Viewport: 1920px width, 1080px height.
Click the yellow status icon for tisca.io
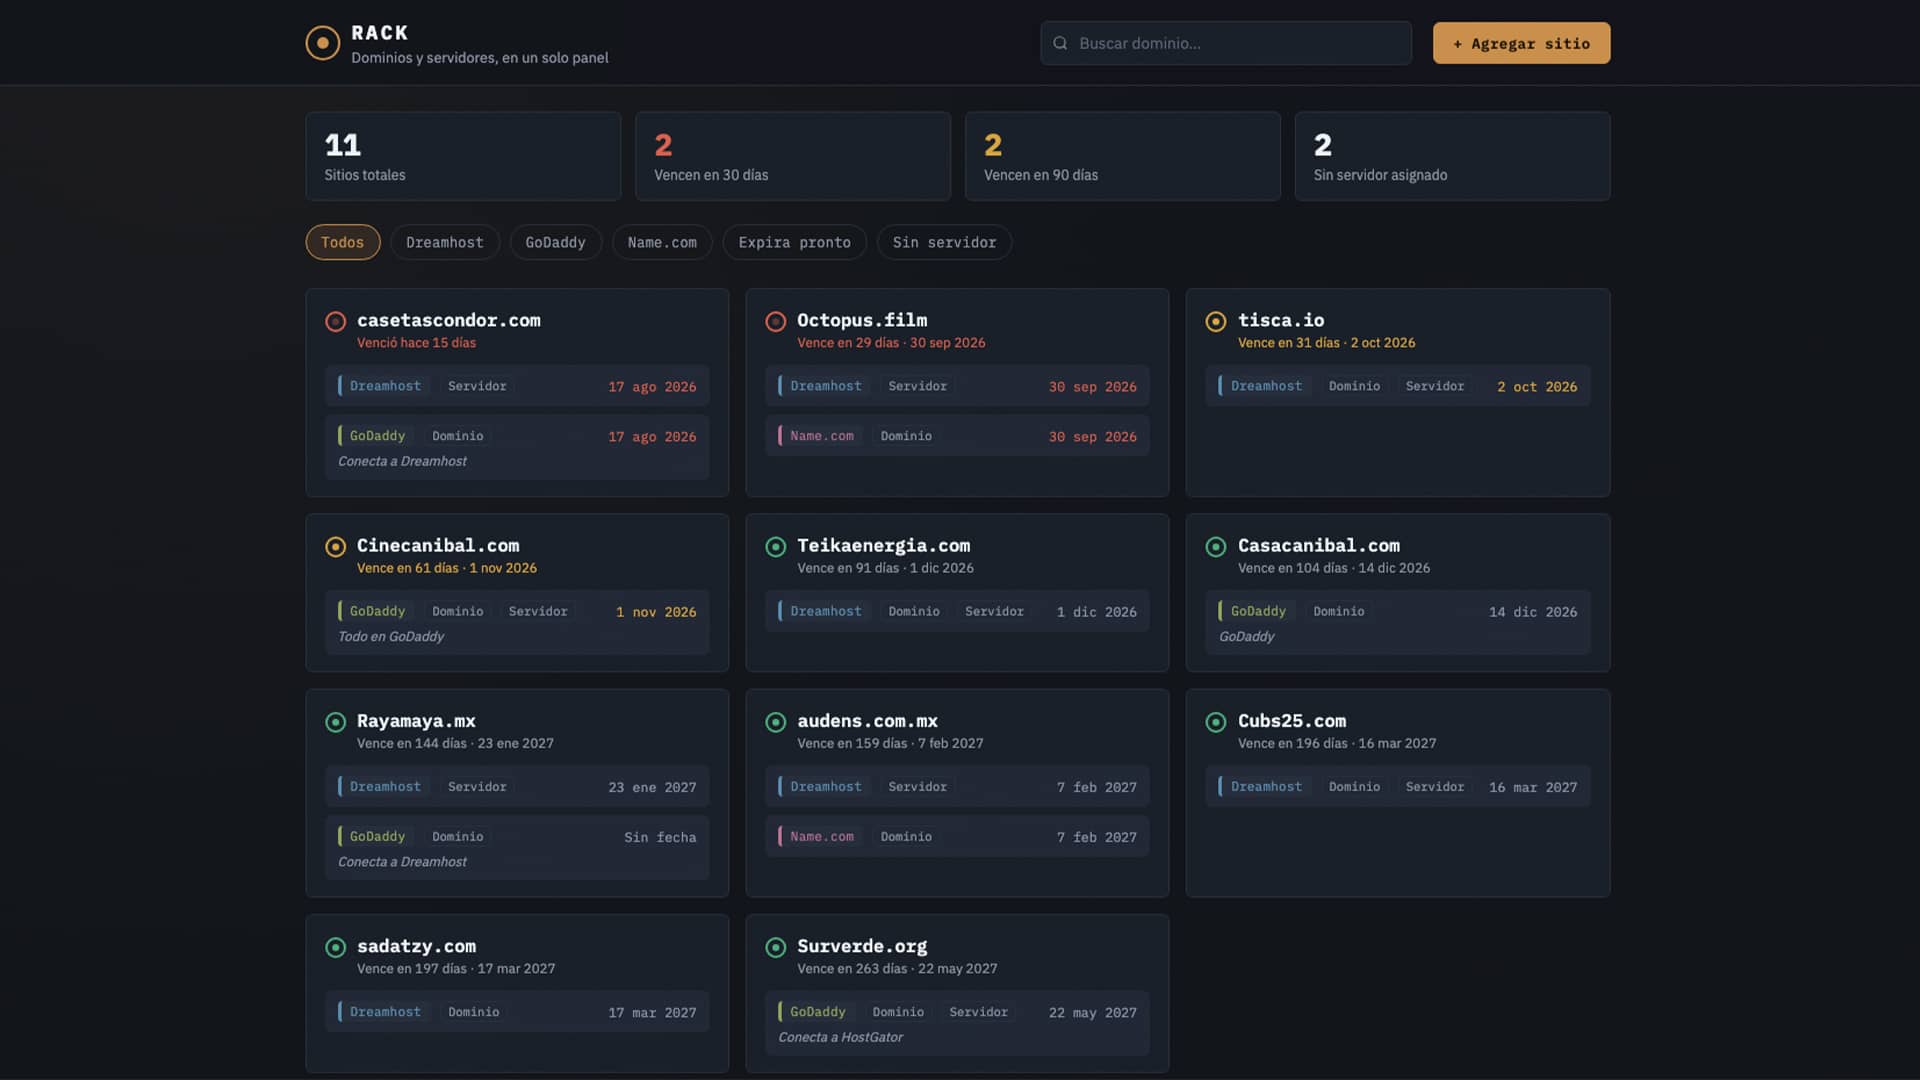tap(1216, 321)
